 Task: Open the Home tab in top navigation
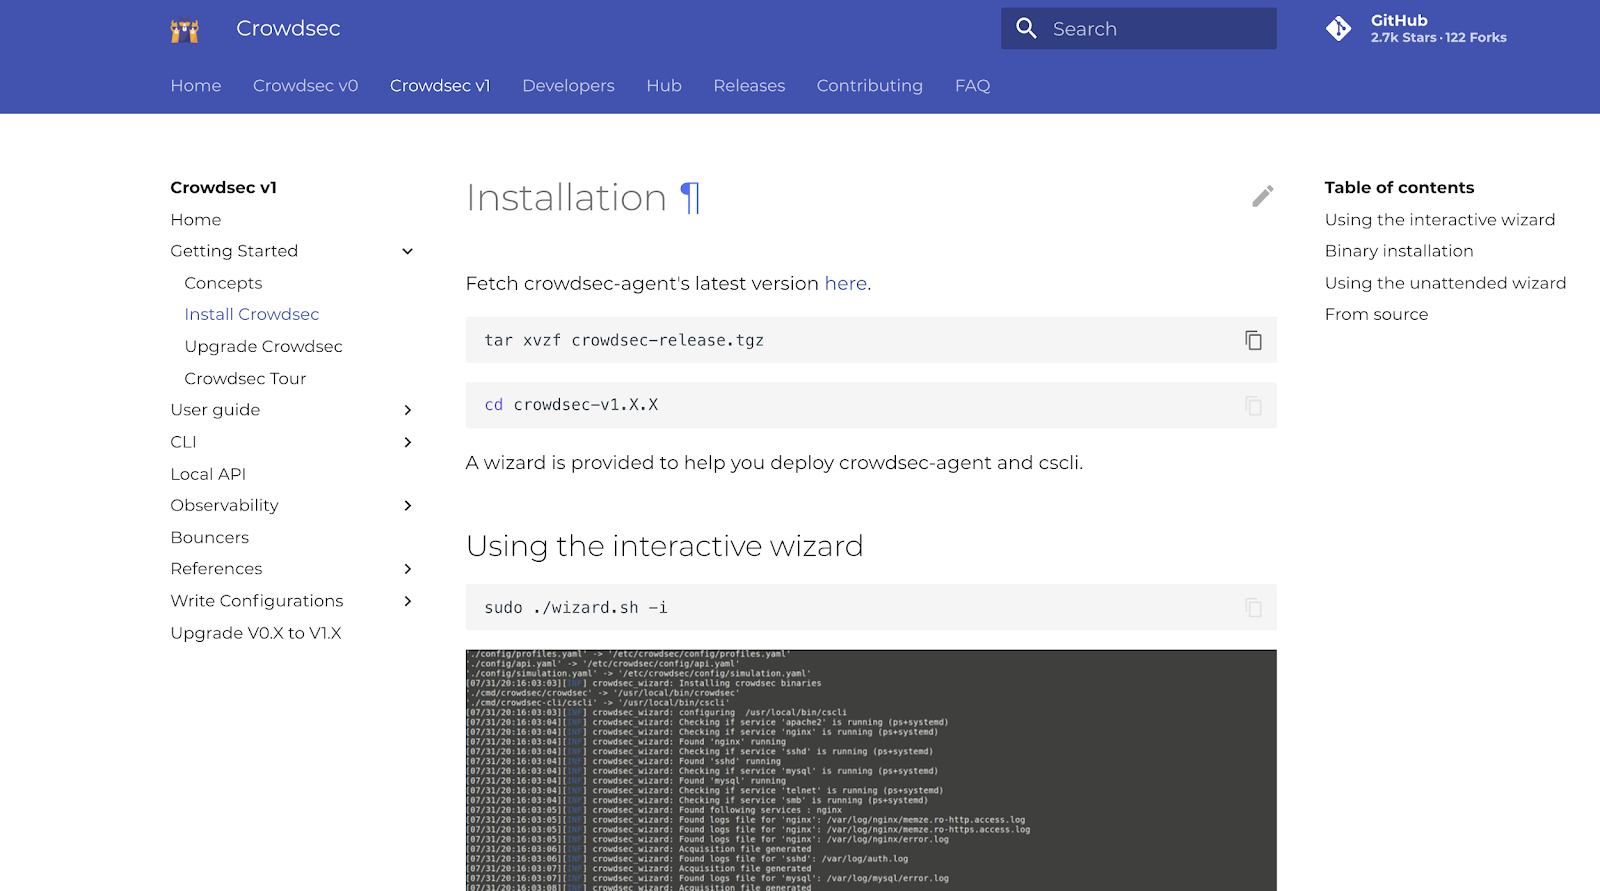click(196, 86)
